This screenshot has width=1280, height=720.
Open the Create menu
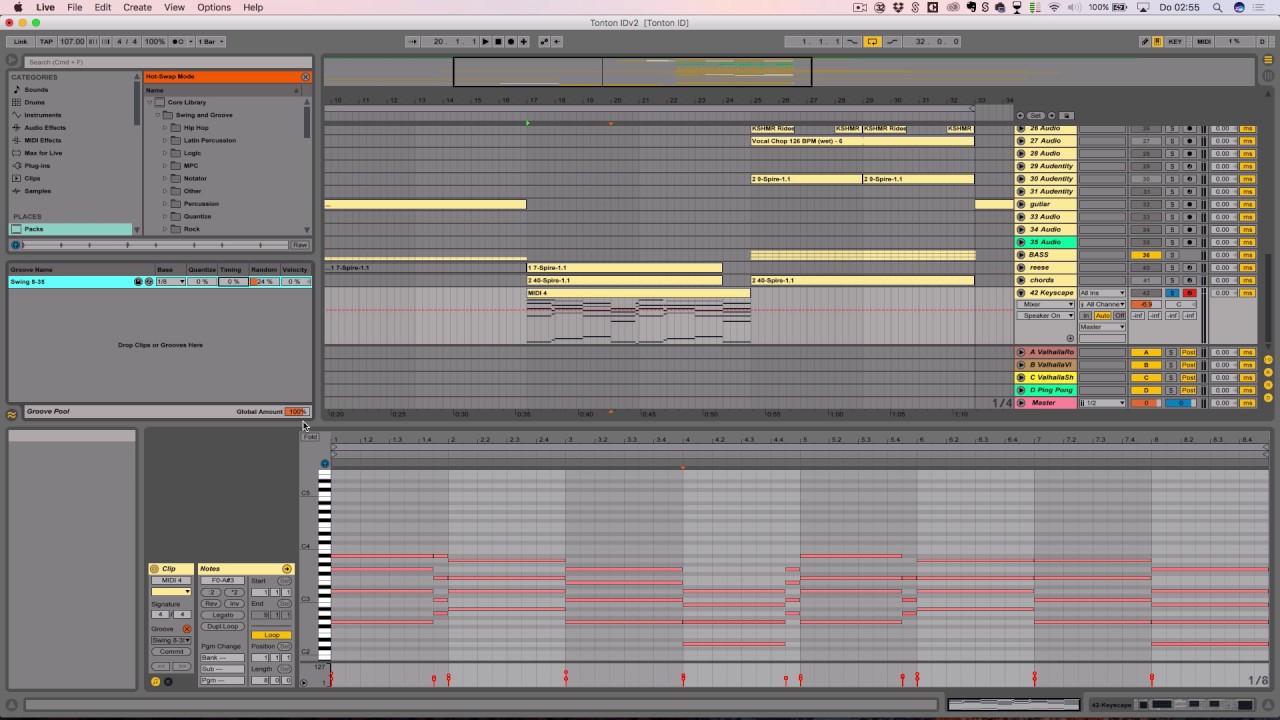tap(137, 7)
